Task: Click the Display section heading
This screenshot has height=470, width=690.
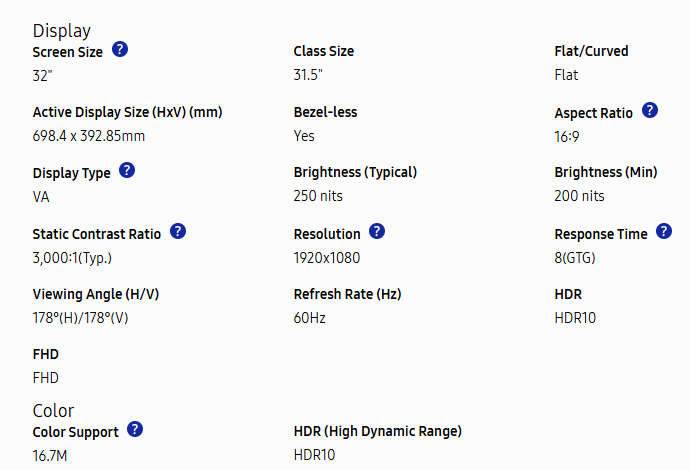Action: click(x=62, y=30)
